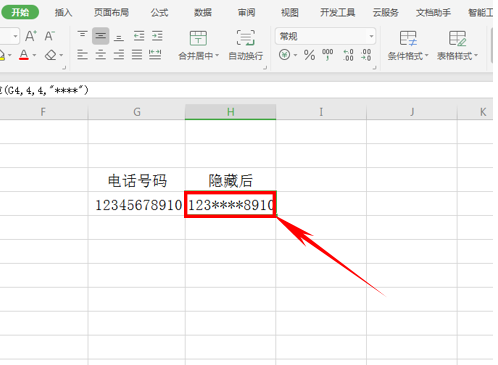Click the 自动换行 wrap text button
Viewport: 498px width, 365px height.
click(246, 45)
